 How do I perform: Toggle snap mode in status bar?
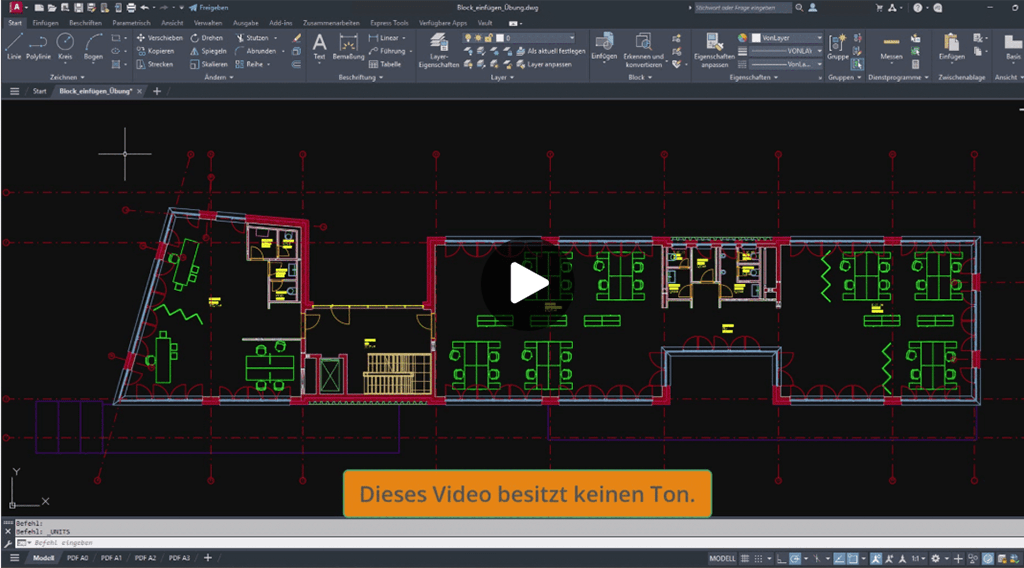(x=758, y=559)
